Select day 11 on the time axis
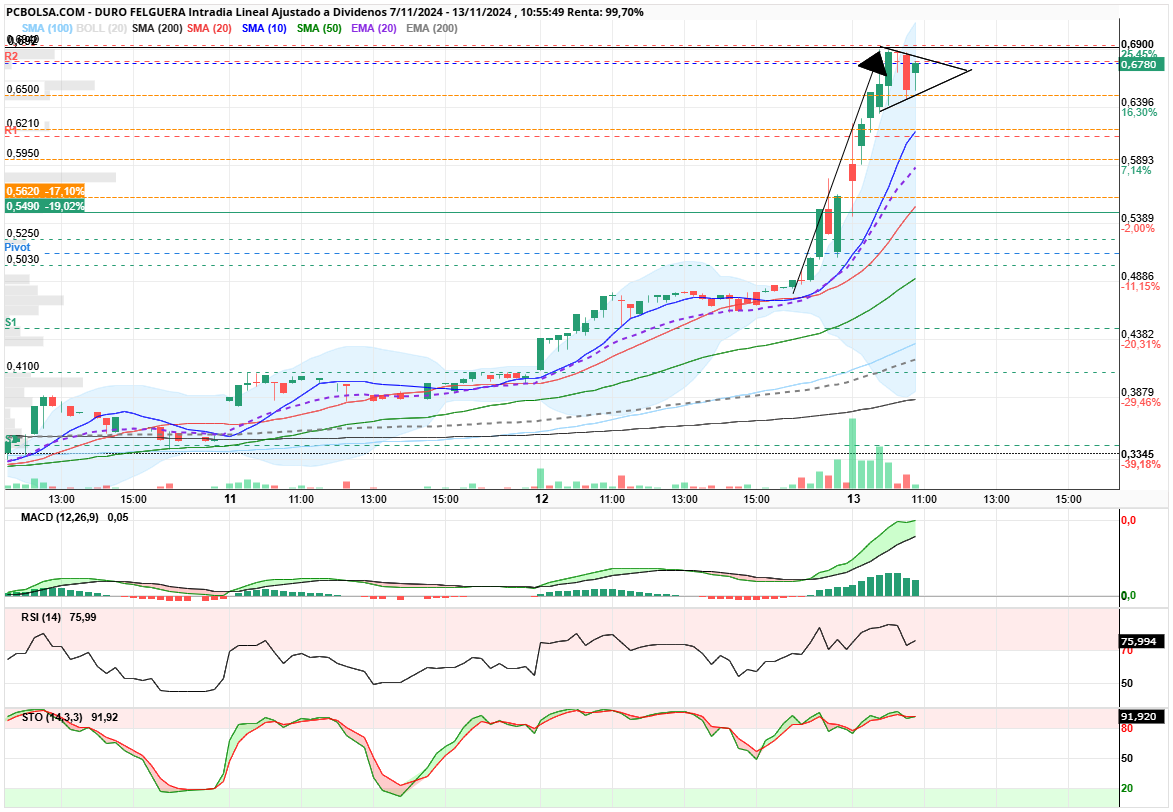The height and width of the screenshot is (812, 1173). (230, 499)
